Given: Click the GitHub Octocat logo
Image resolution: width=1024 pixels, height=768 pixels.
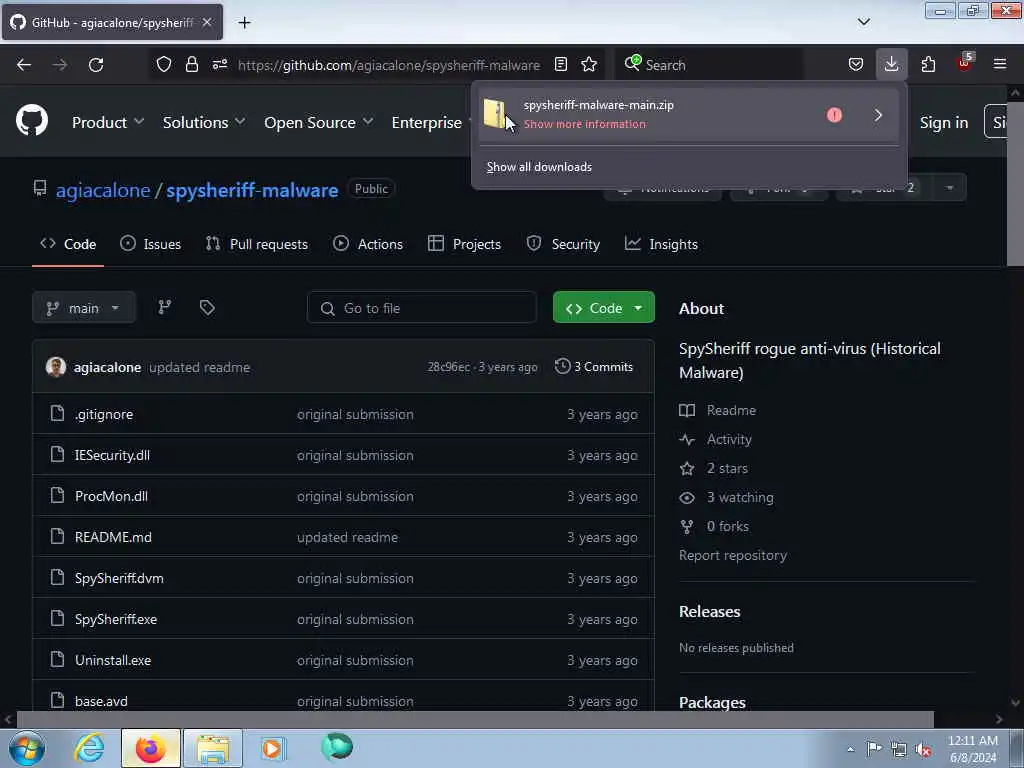Looking at the screenshot, I should pyautogui.click(x=32, y=121).
